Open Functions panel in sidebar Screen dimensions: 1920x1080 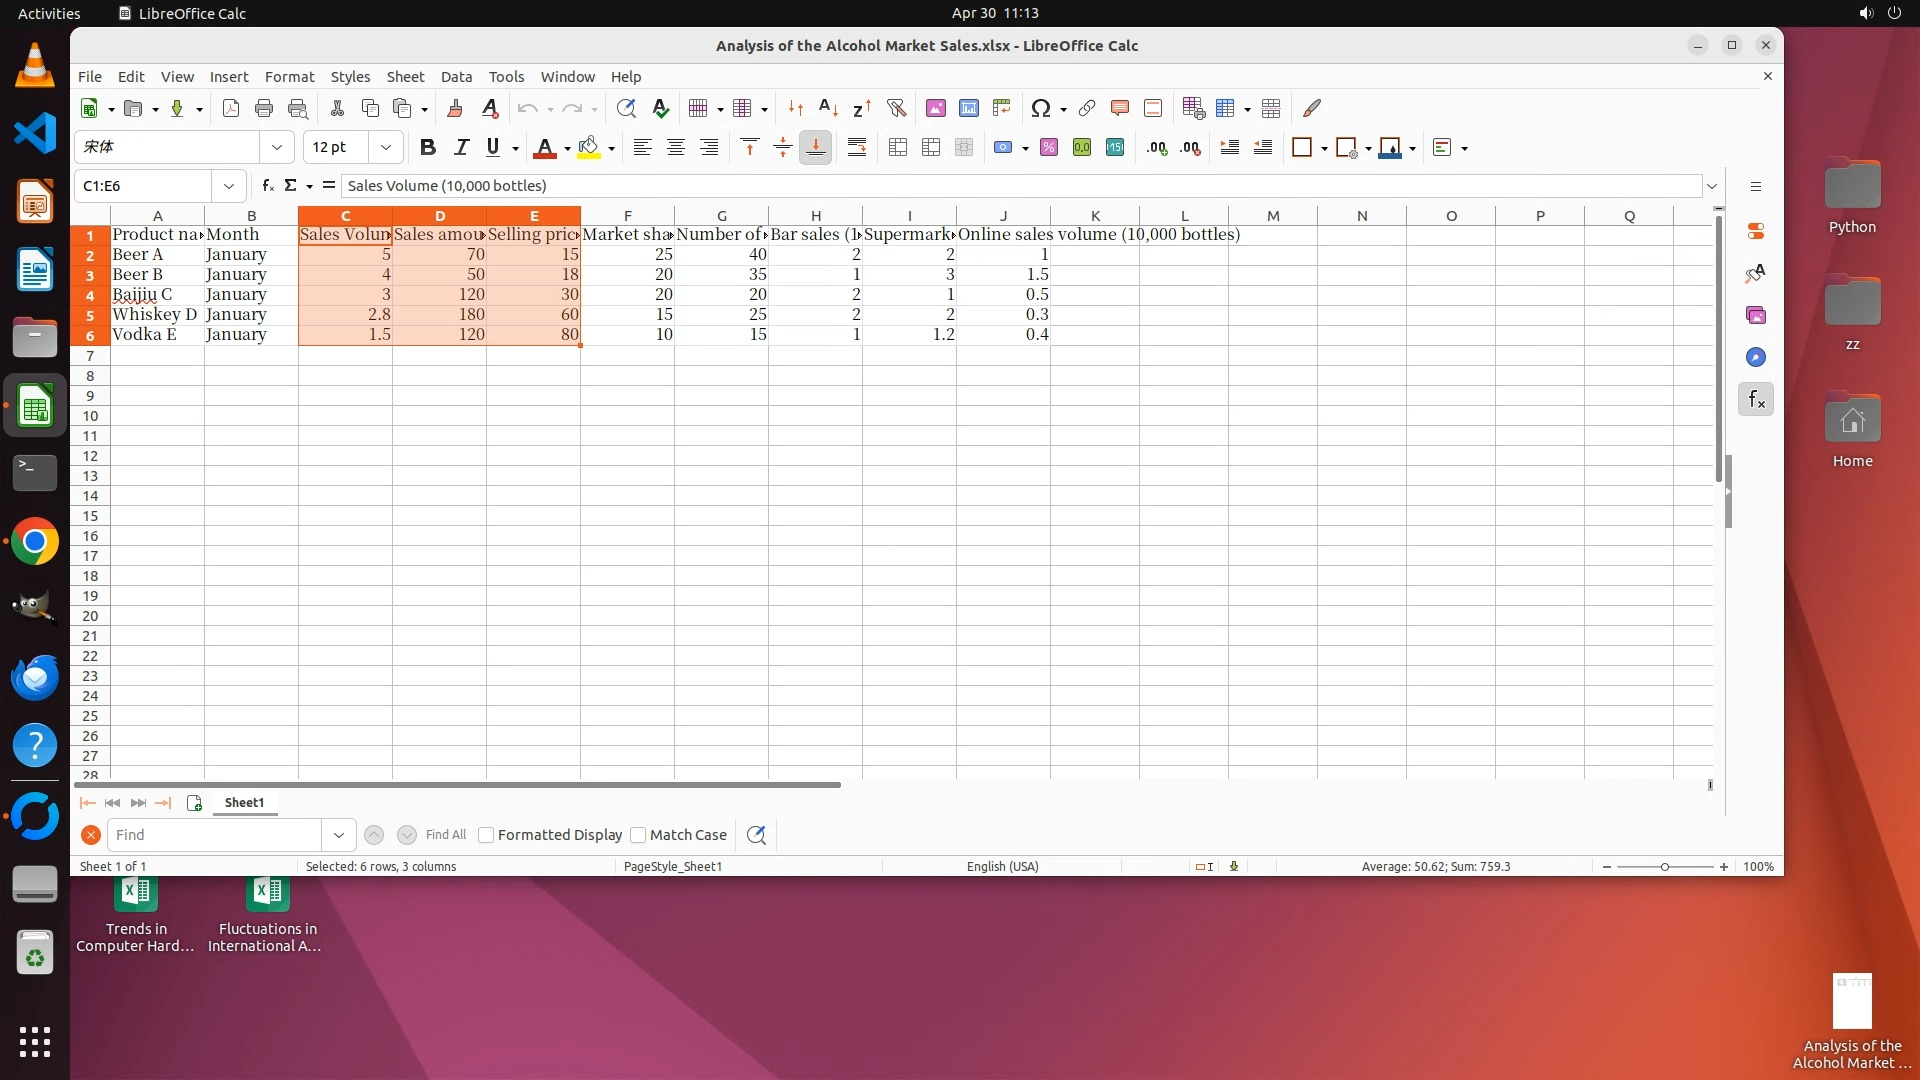pos(1755,400)
